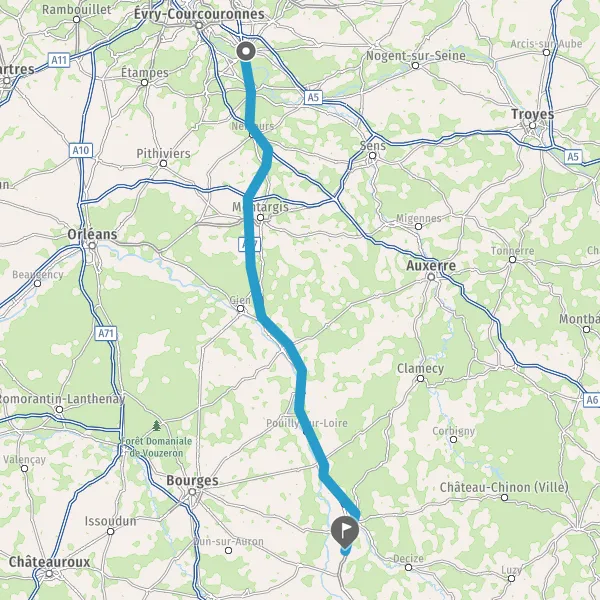Click the A10 highway shield
The width and height of the screenshot is (600, 600).
81,150
